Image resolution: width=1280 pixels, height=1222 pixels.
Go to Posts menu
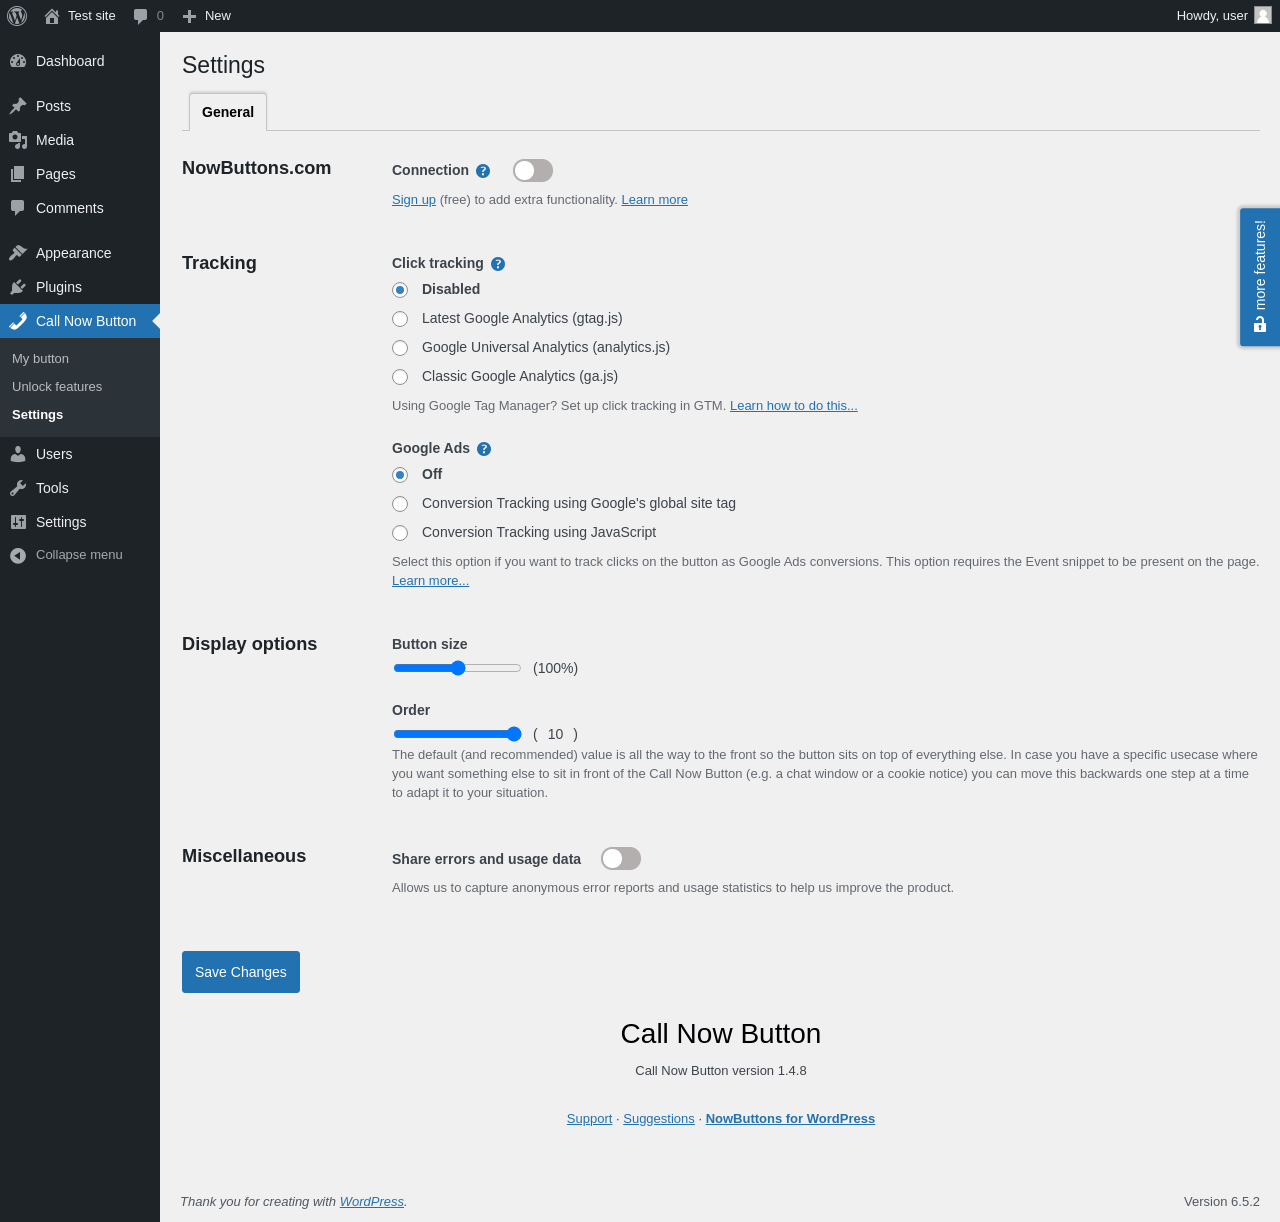coord(80,106)
